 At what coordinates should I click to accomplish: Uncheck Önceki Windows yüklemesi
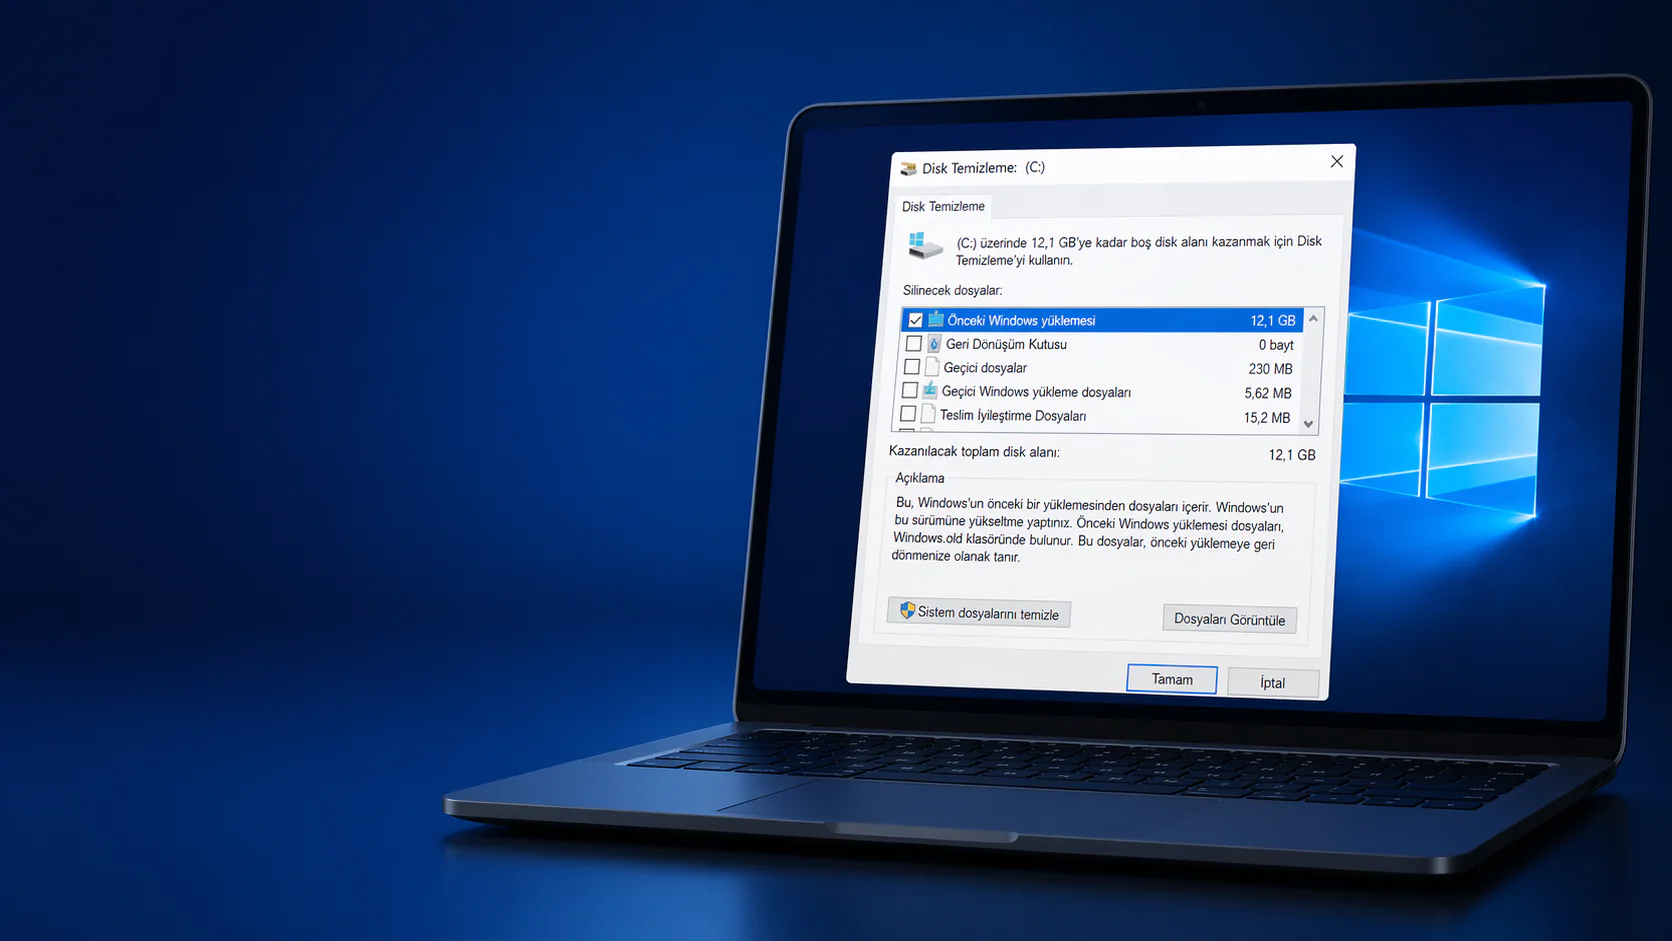[914, 318]
